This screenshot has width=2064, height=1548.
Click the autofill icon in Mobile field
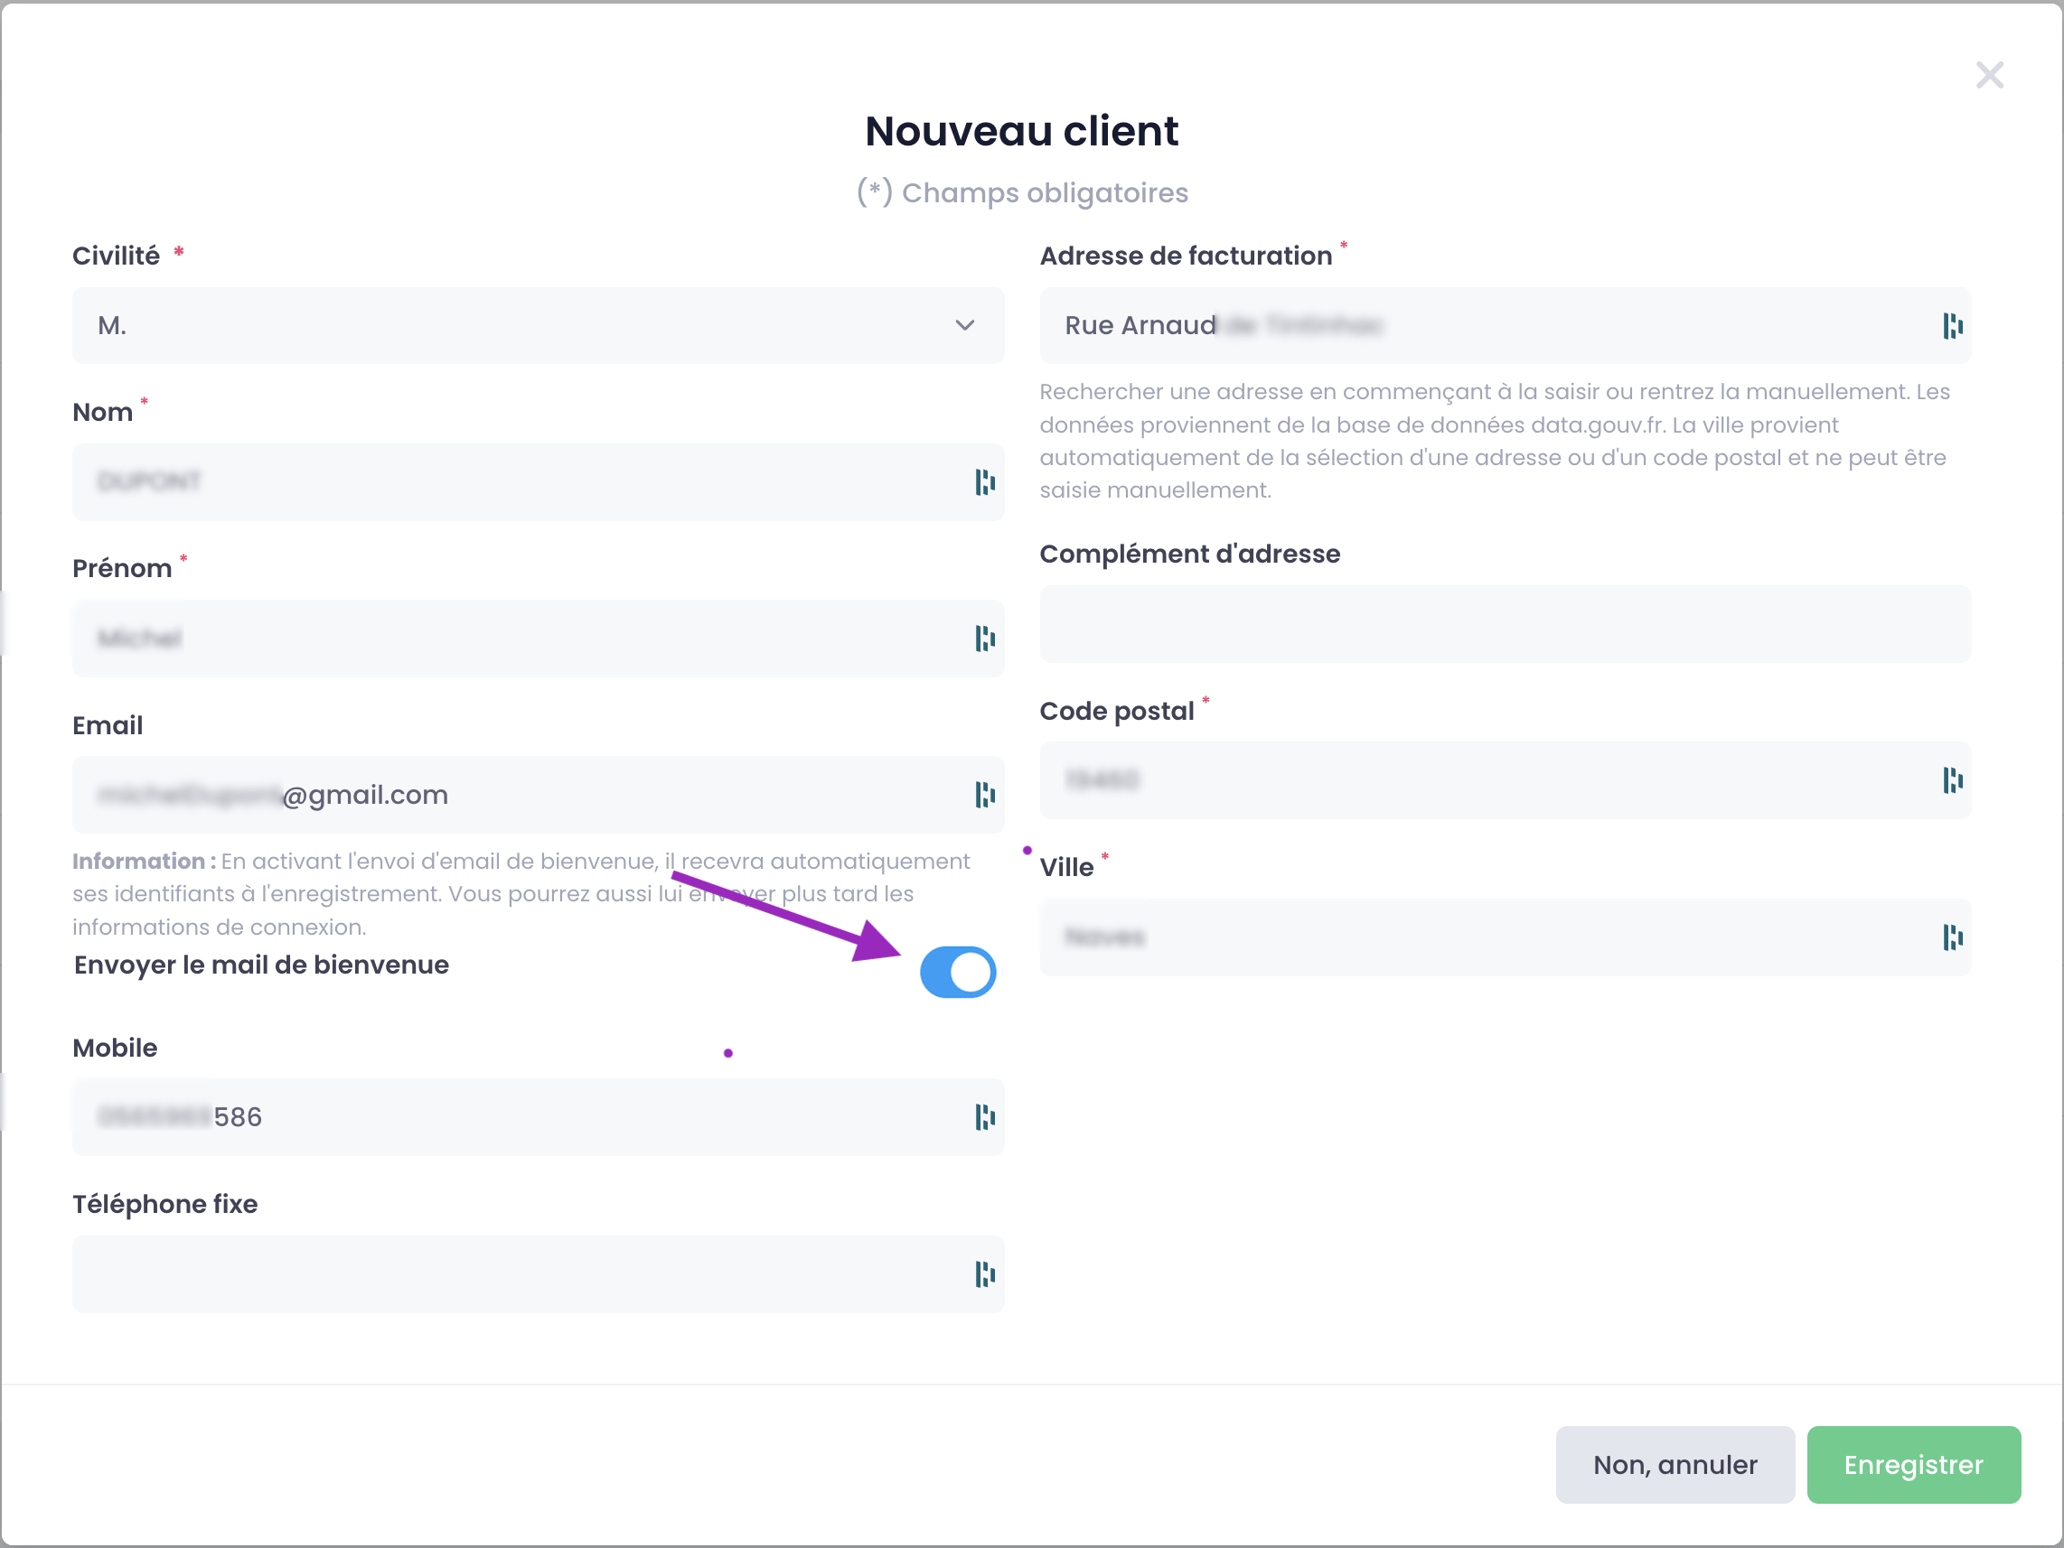tap(985, 1117)
